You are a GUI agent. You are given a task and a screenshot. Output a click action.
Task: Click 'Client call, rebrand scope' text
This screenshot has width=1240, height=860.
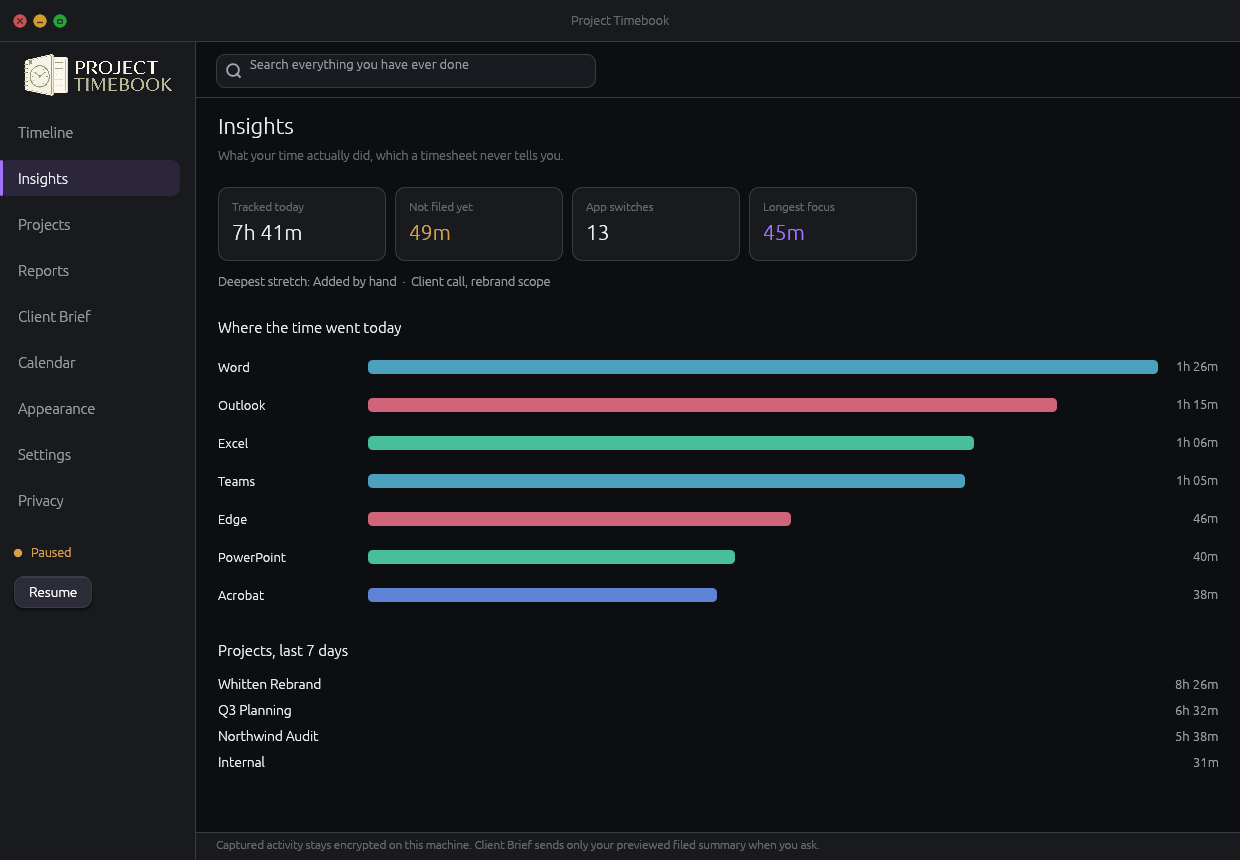click(480, 282)
